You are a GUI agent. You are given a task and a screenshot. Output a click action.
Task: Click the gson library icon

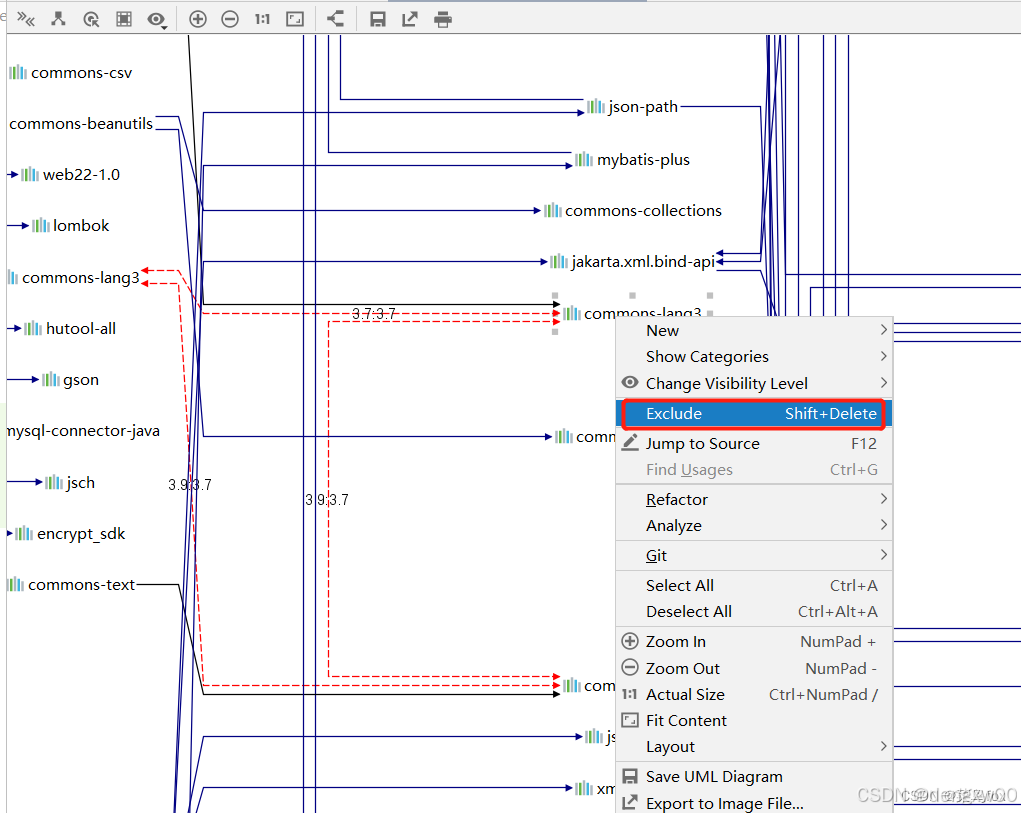click(x=51, y=379)
